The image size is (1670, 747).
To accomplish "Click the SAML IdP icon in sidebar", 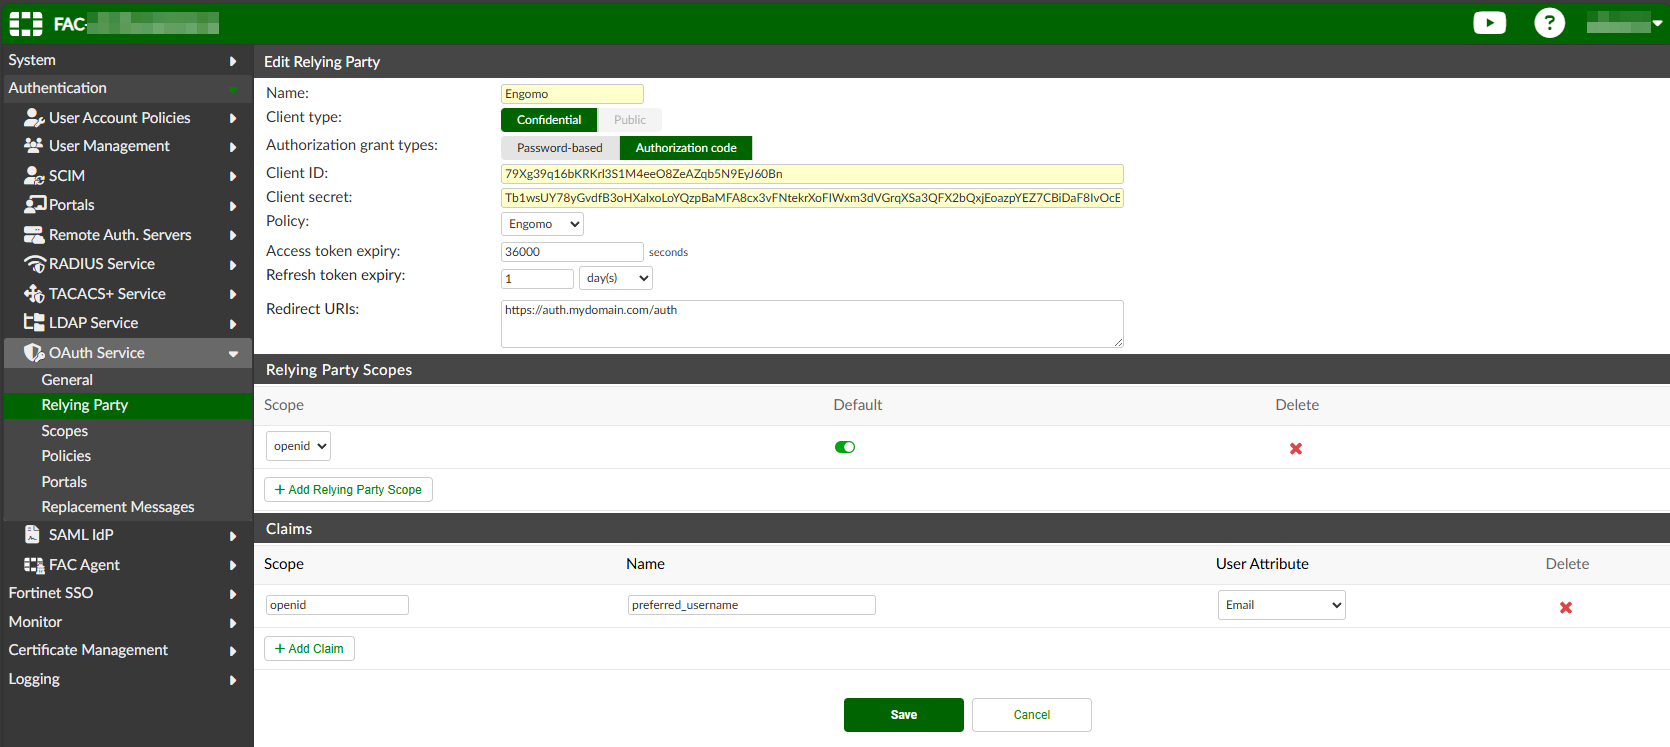I will pyautogui.click(x=33, y=535).
